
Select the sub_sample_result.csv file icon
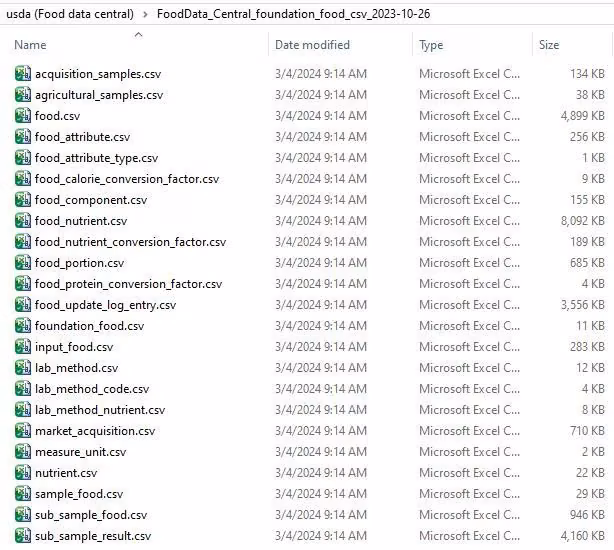pyautogui.click(x=23, y=536)
